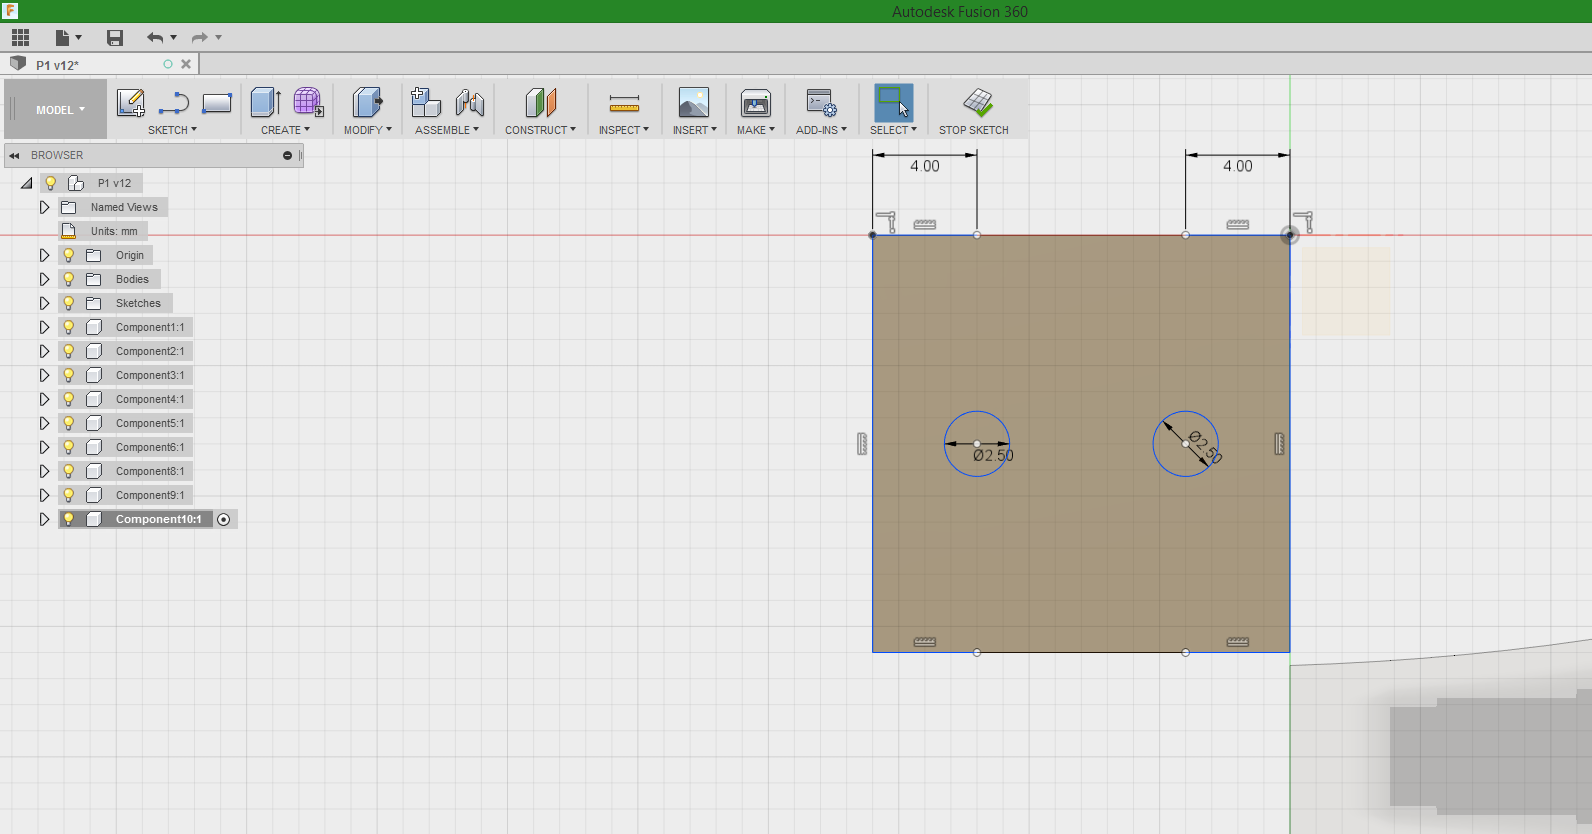Select the P1 v12 document tab

click(100, 64)
